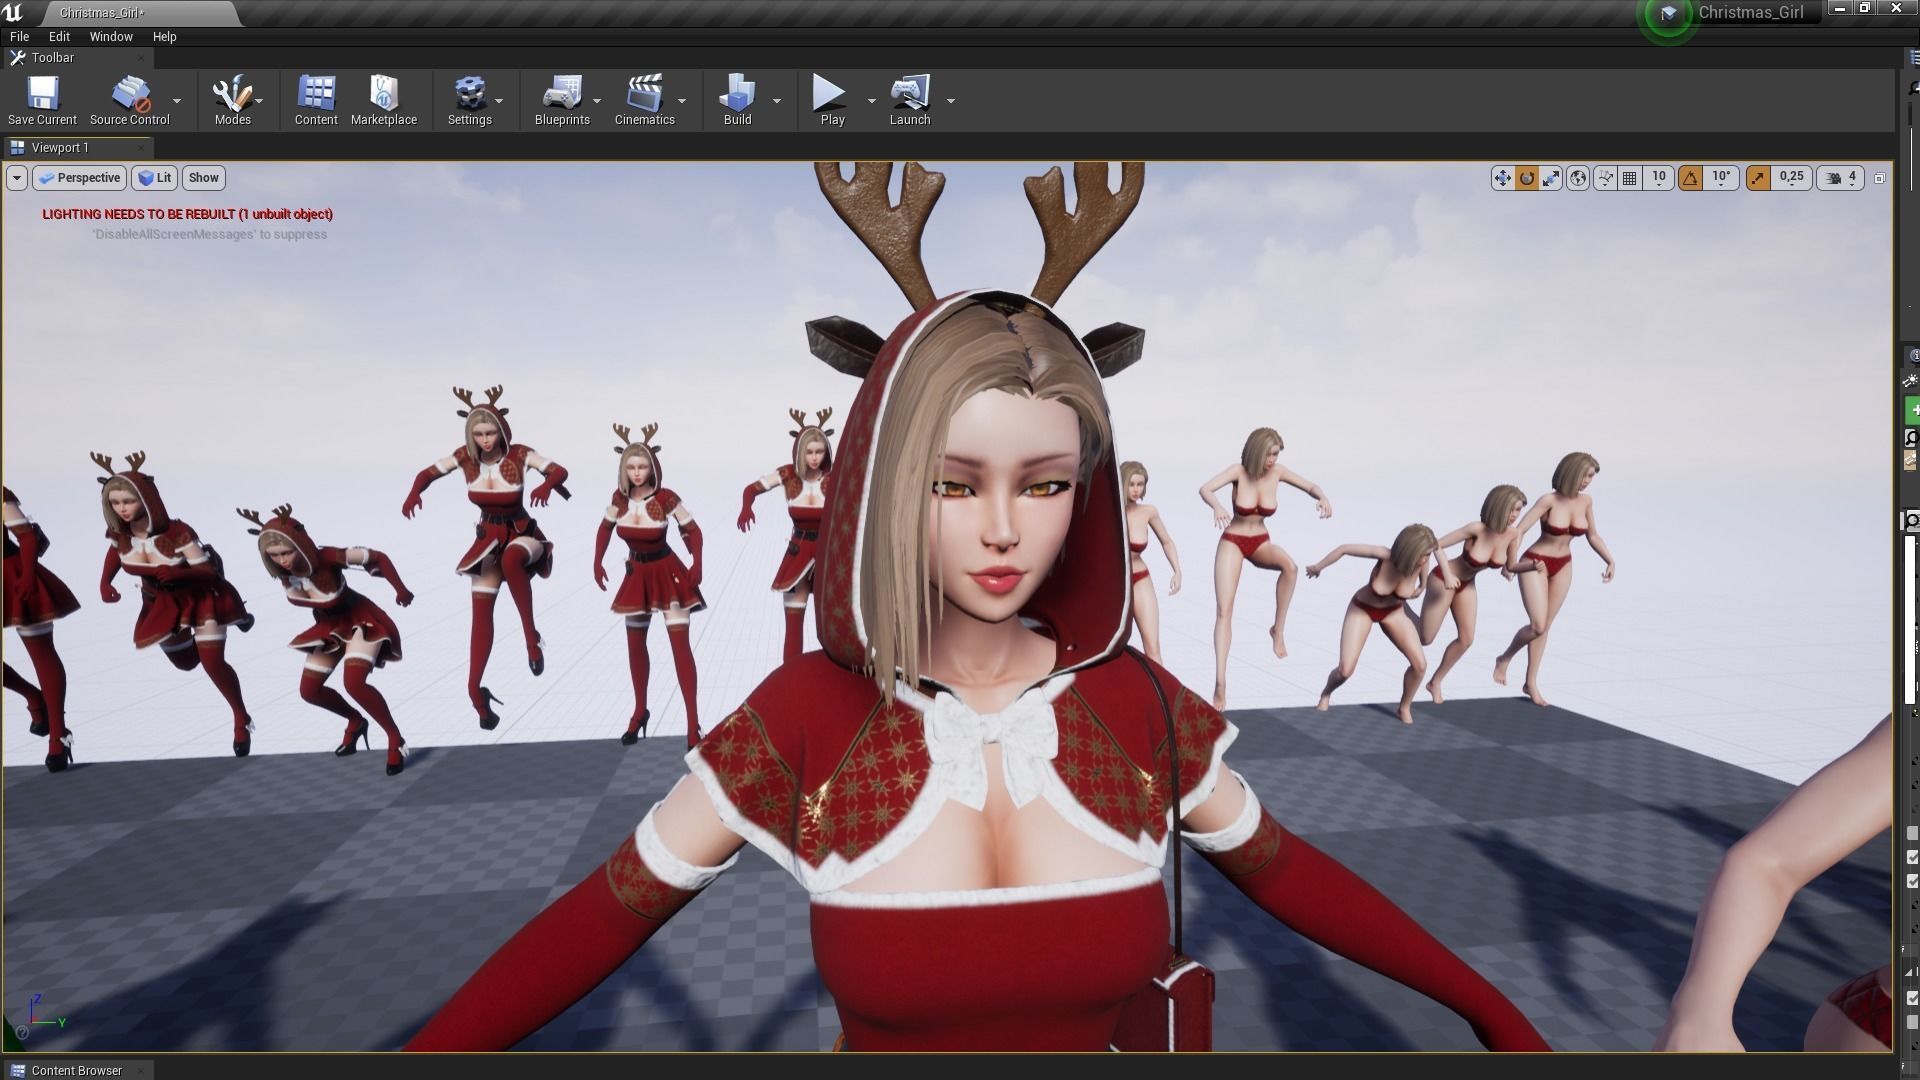Image resolution: width=1920 pixels, height=1080 pixels.
Task: Maximize or restore viewport icon
Action: [x=1879, y=178]
